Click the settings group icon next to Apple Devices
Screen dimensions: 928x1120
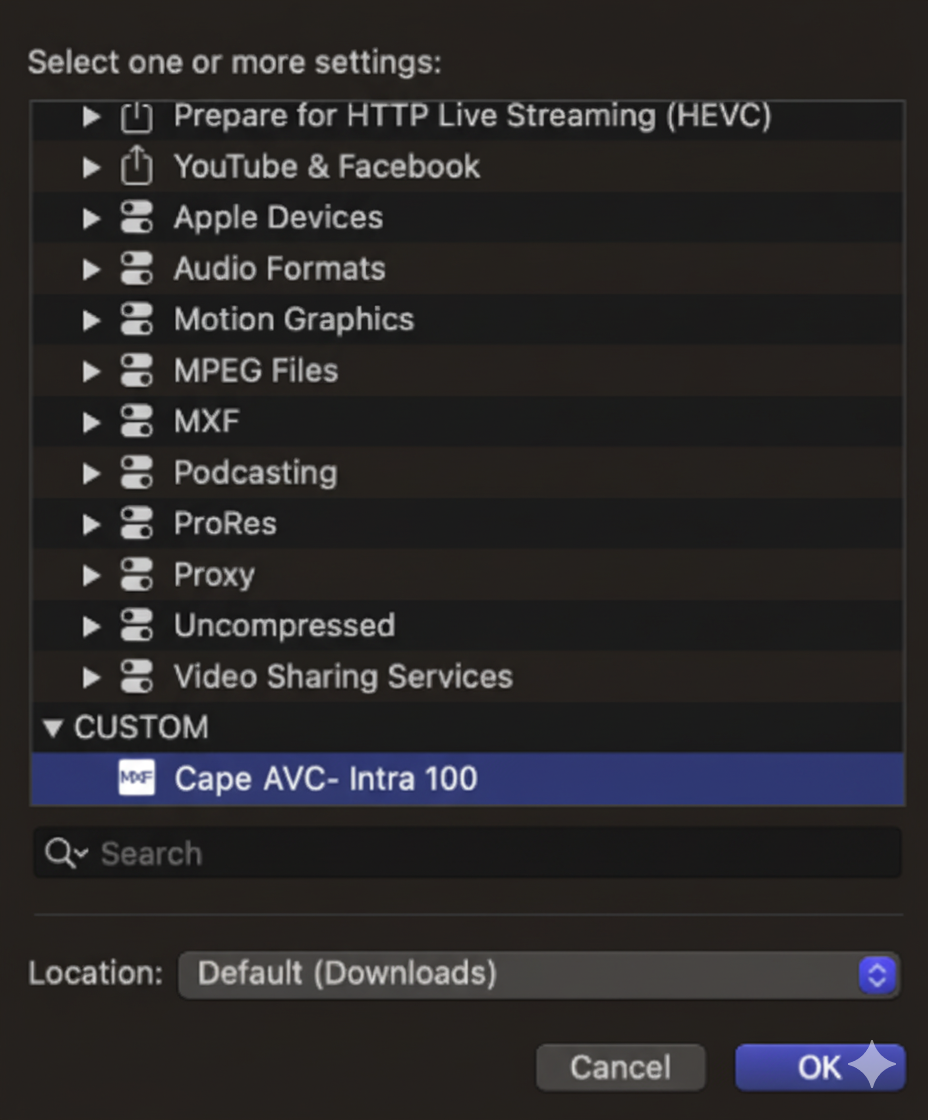tap(136, 218)
